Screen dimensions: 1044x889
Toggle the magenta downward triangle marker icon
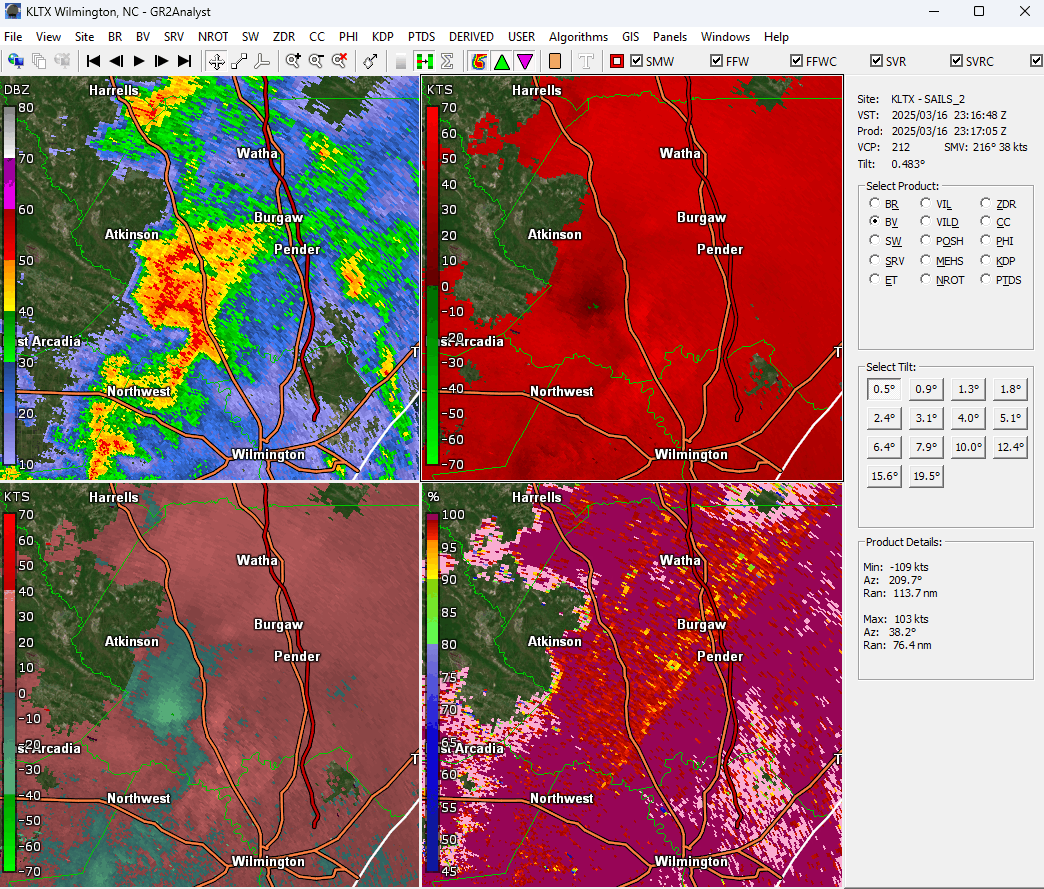coord(525,61)
